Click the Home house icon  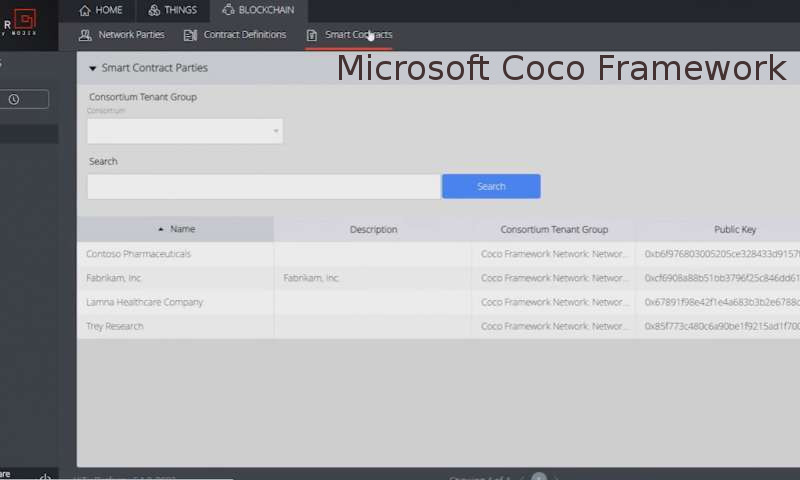(85, 10)
